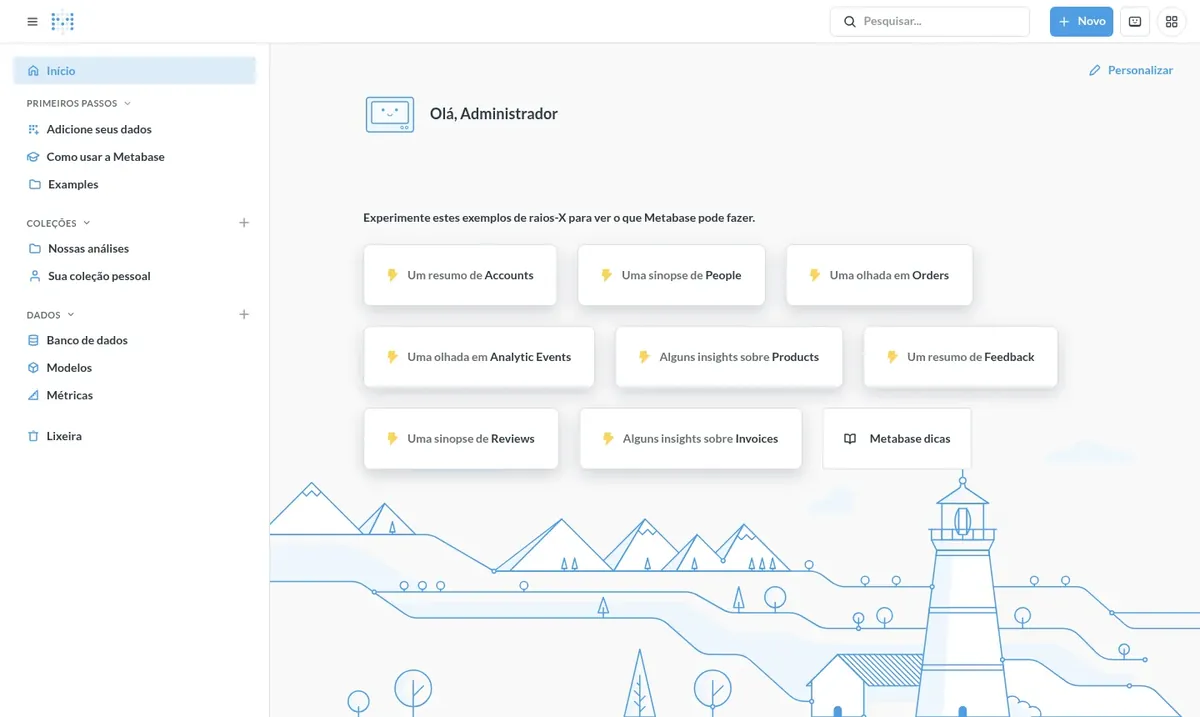Click the Metabase logo icon
Viewport: 1200px width, 717px height.
tap(63, 21)
